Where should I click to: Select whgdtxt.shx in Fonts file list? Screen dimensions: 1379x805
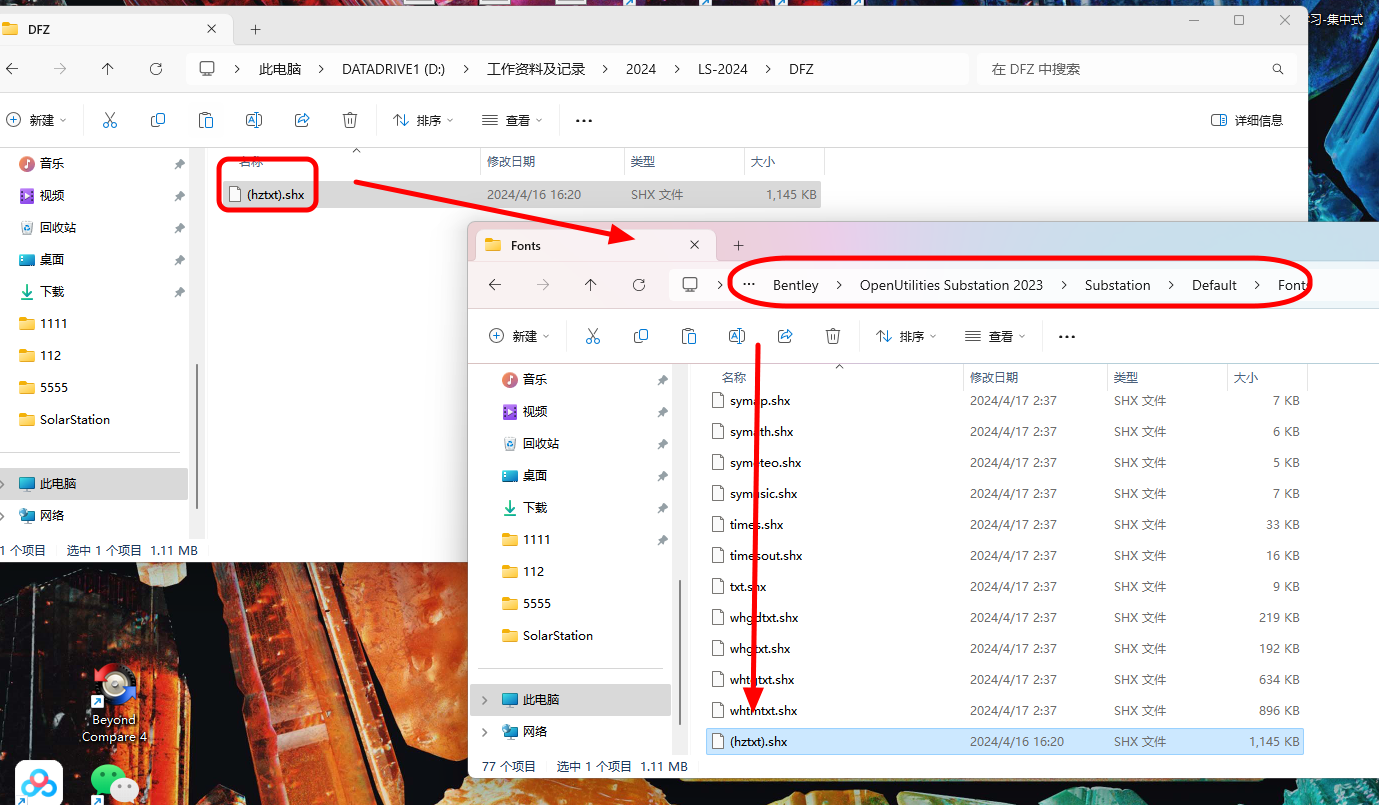pyautogui.click(x=1005, y=618)
